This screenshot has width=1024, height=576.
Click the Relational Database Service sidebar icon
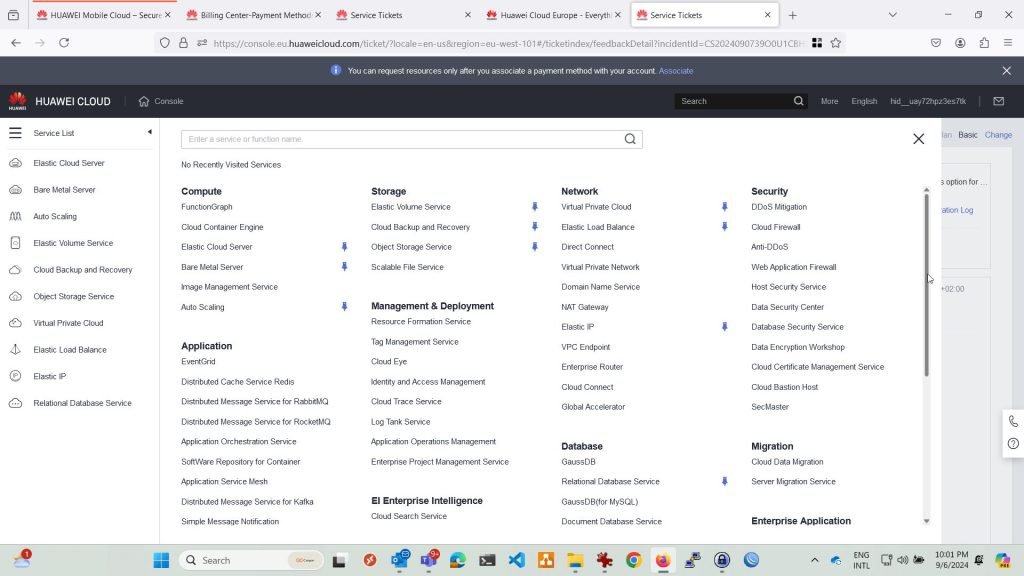click(15, 403)
